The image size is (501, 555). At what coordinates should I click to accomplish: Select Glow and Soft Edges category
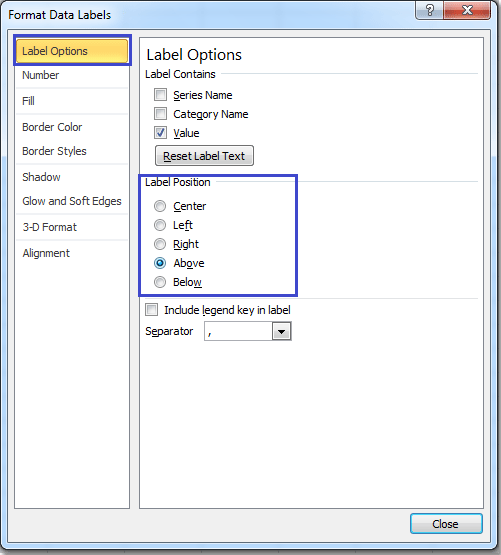[x=72, y=201]
